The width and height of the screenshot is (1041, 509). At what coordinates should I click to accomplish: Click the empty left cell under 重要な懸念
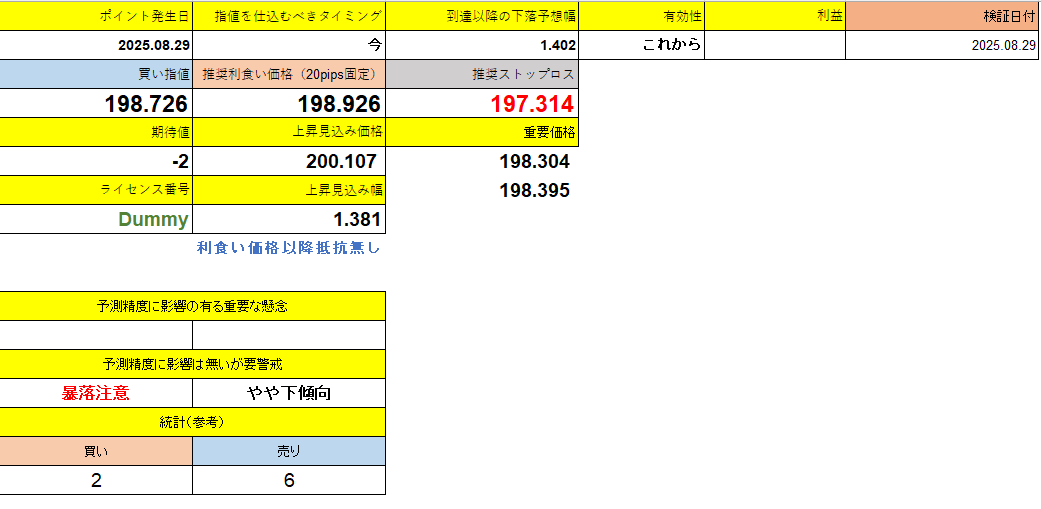coord(96,335)
